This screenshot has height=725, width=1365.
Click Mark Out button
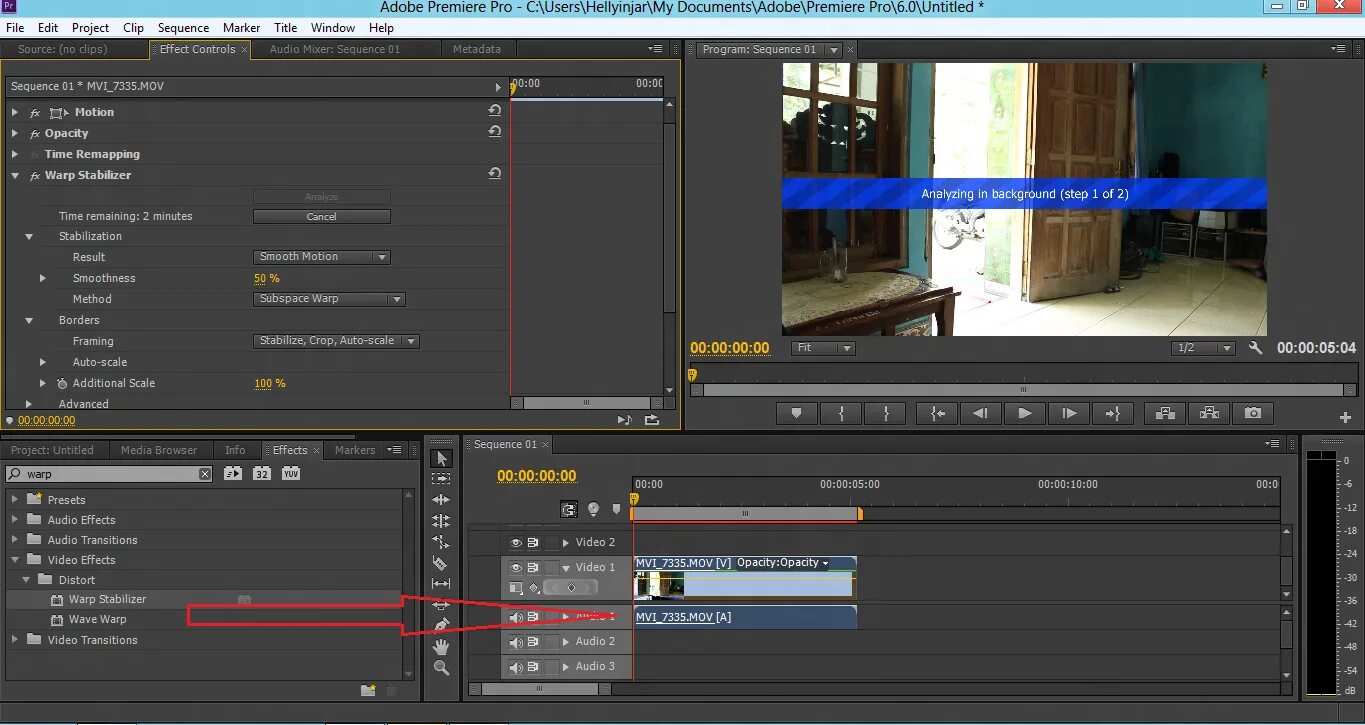[885, 413]
